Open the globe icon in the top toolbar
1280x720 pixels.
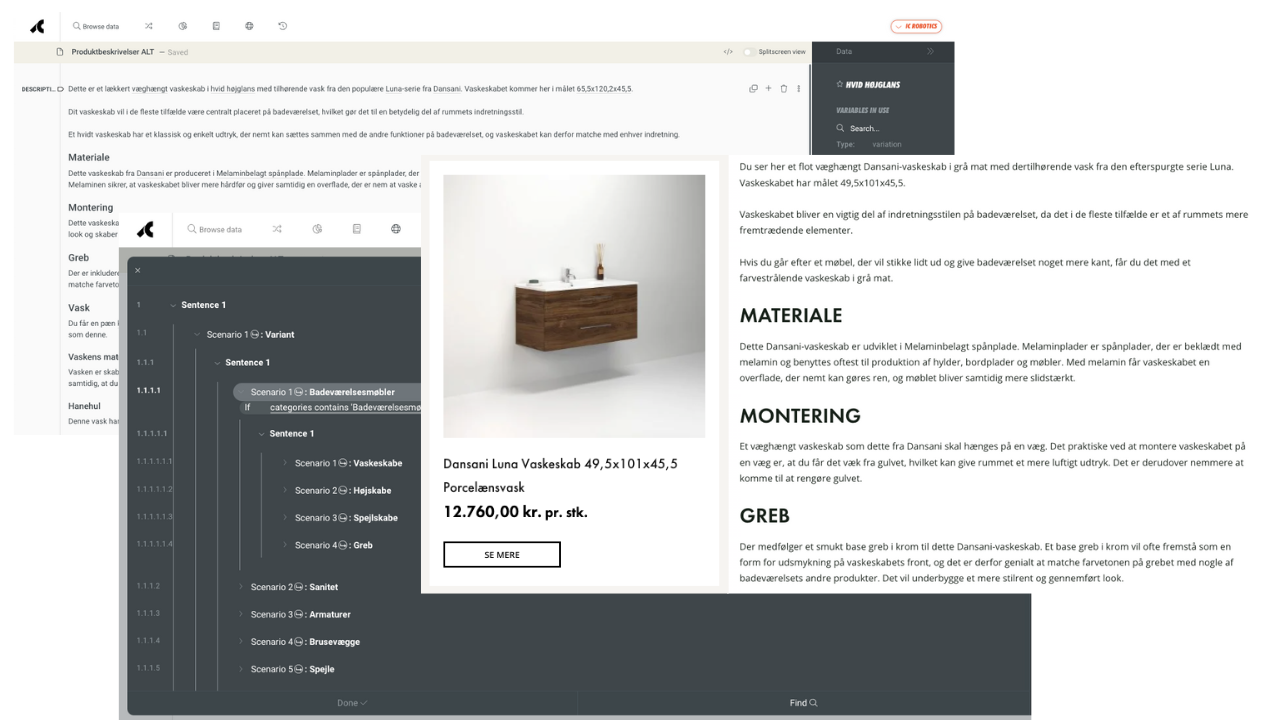[249, 26]
